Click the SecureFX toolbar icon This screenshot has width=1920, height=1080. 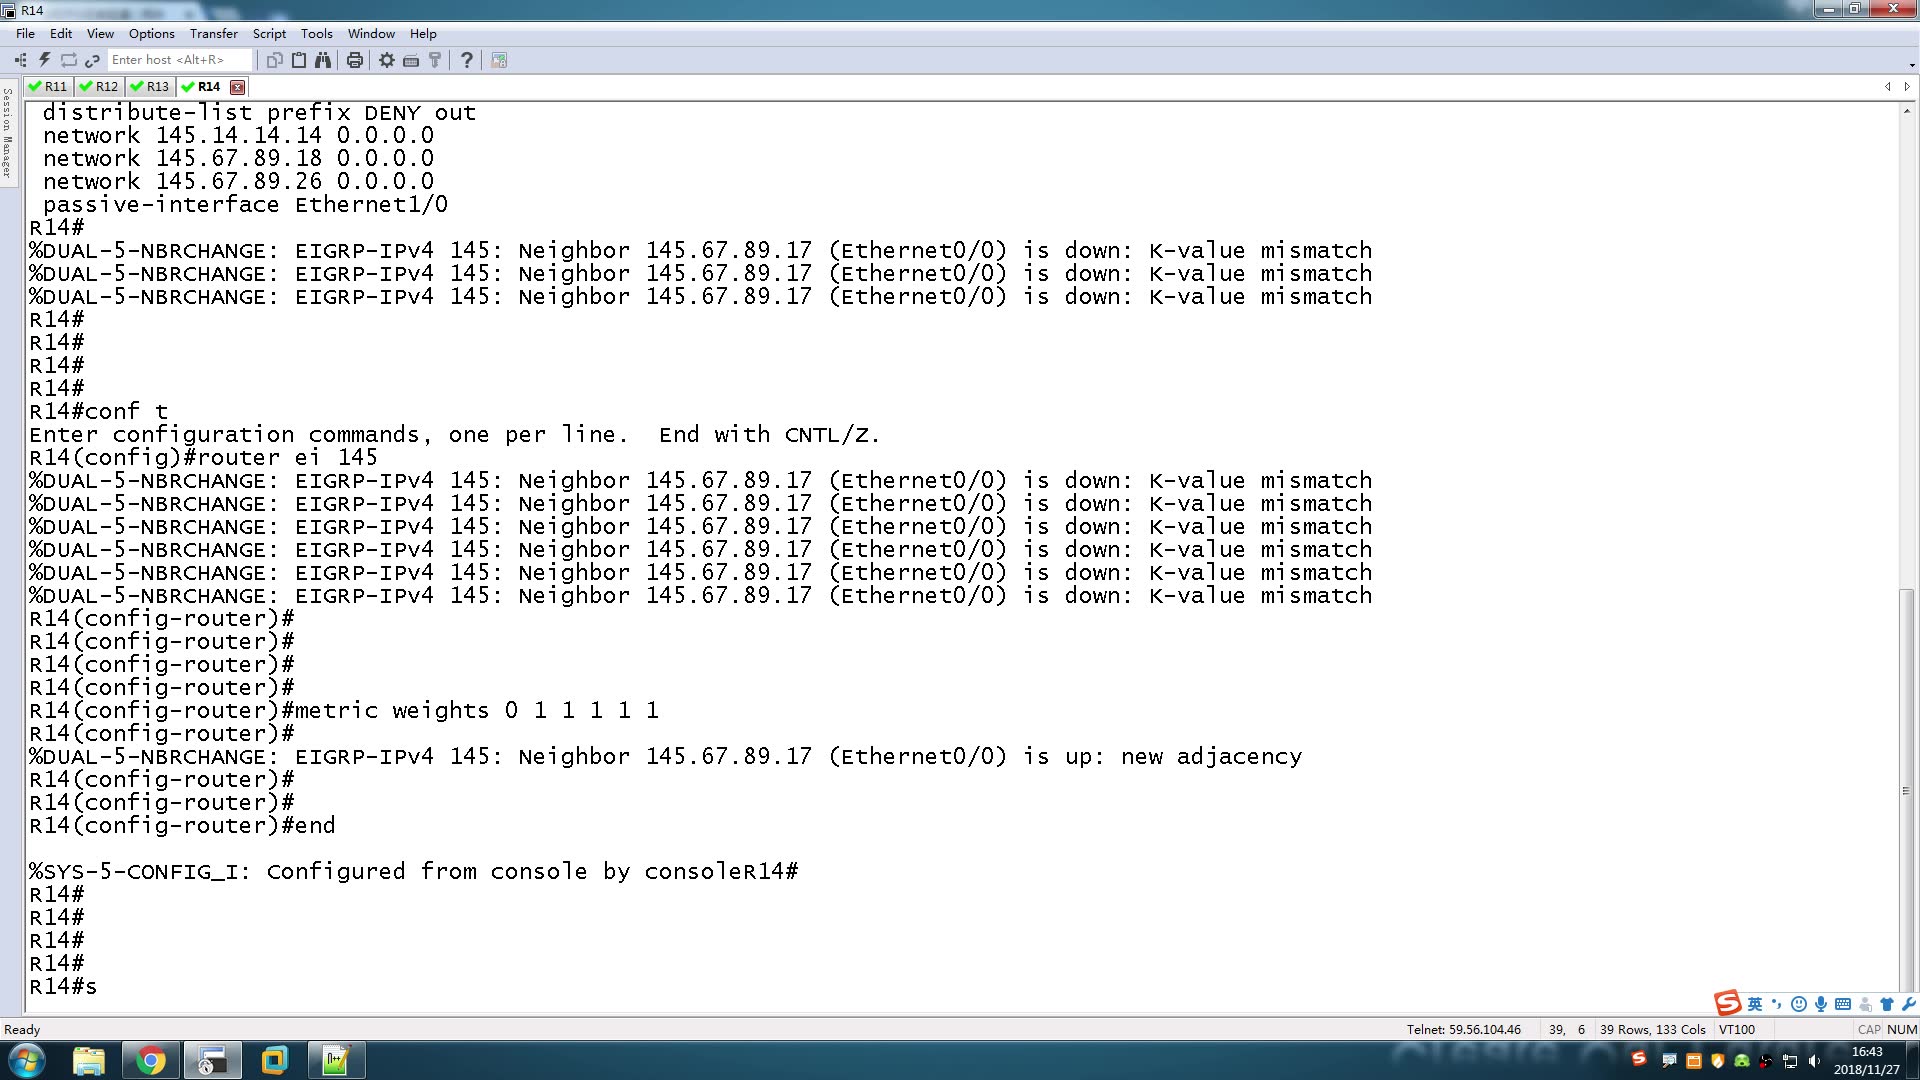coord(499,60)
